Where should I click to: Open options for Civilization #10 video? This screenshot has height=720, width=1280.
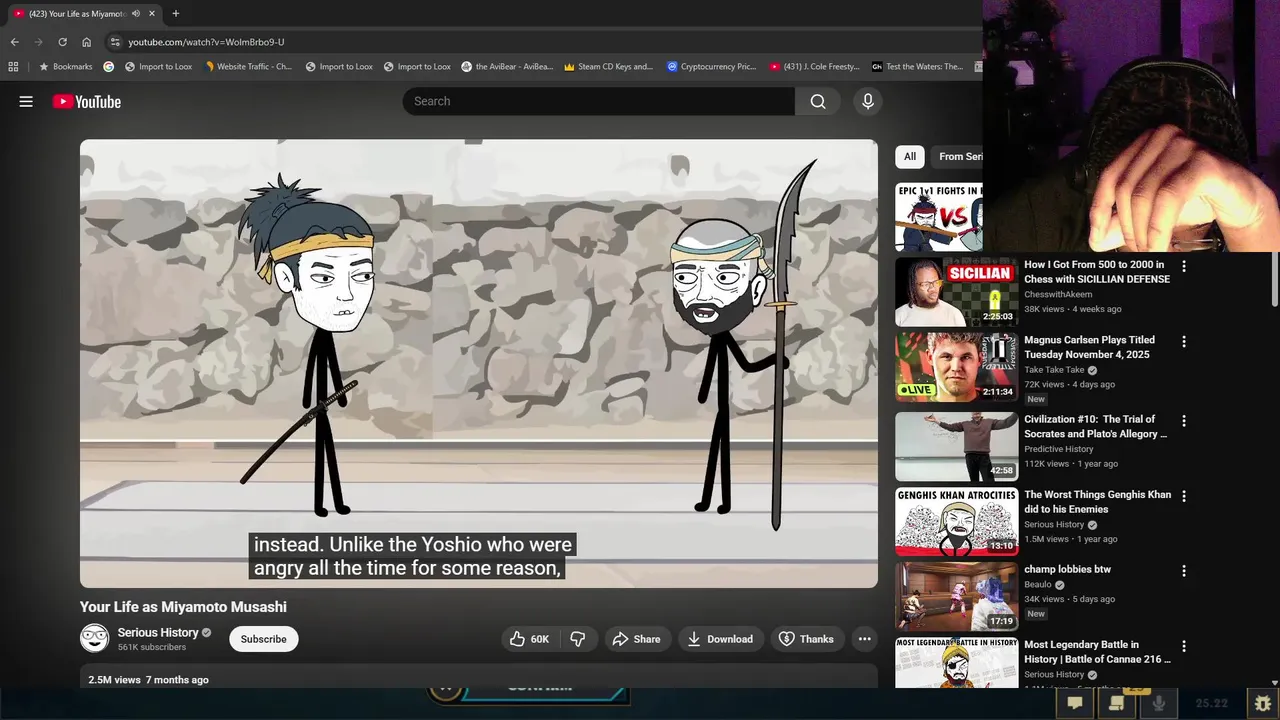pos(1184,420)
